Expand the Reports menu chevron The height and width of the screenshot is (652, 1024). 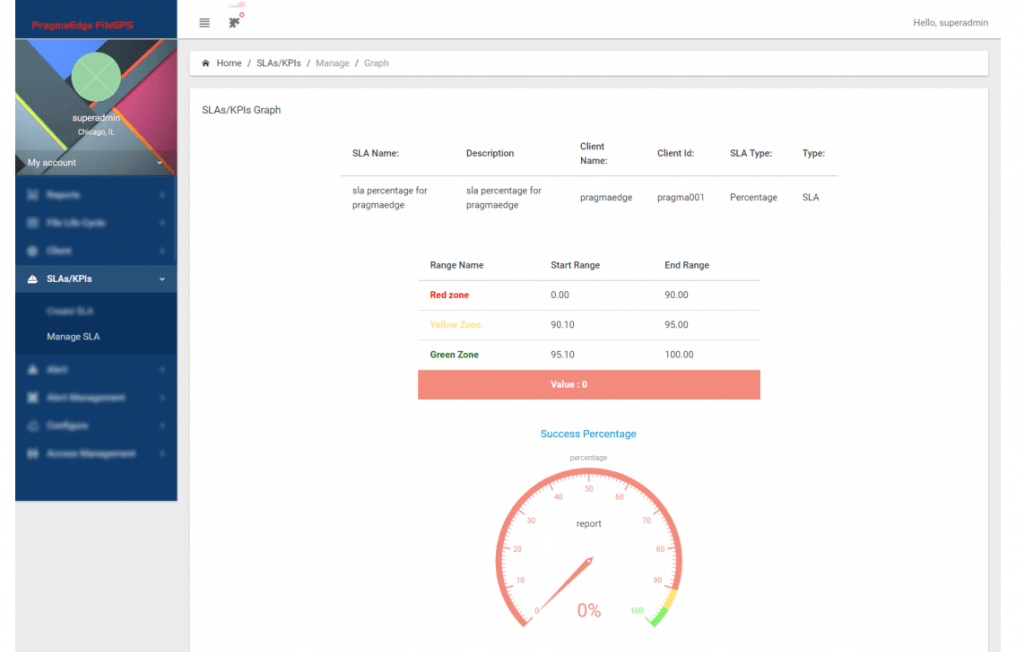162,195
